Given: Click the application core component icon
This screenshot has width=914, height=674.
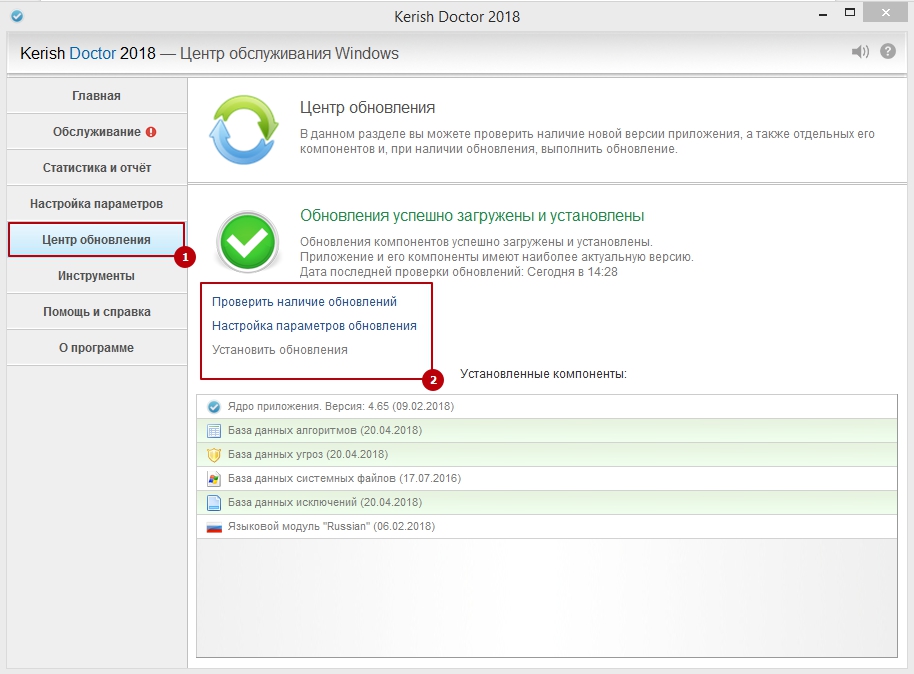Looking at the screenshot, I should (x=214, y=407).
